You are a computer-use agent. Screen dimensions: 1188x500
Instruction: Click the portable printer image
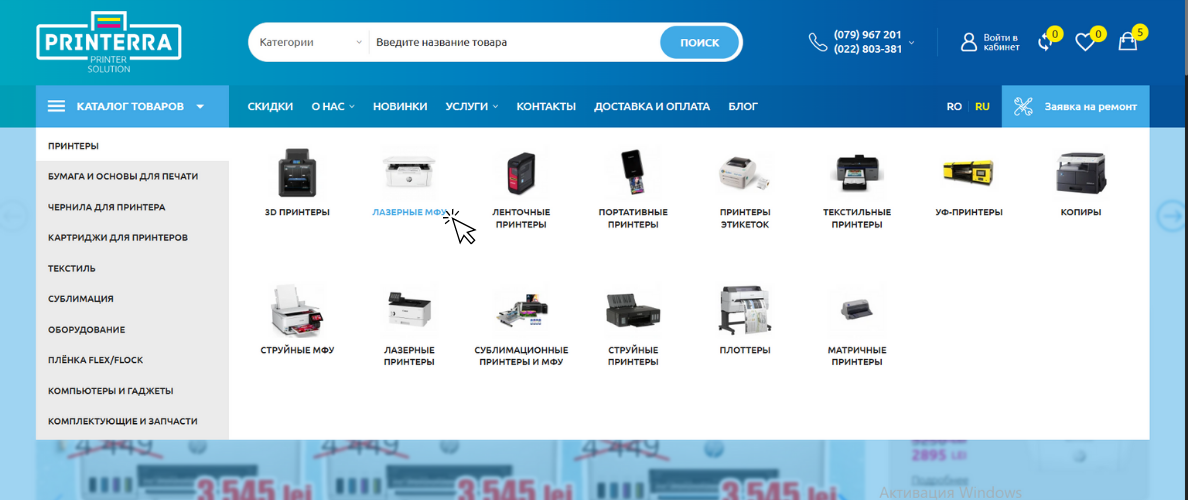point(633,173)
